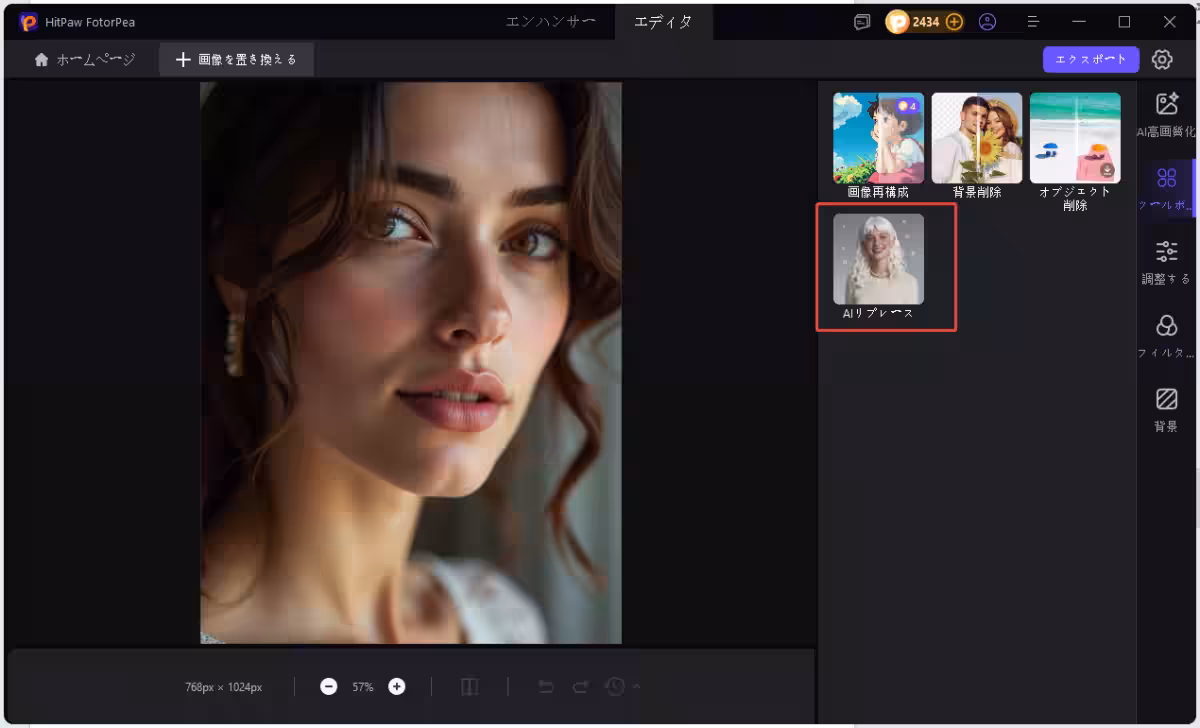Open the 調整する adjustment panel
1200x728 pixels.
(1166, 260)
